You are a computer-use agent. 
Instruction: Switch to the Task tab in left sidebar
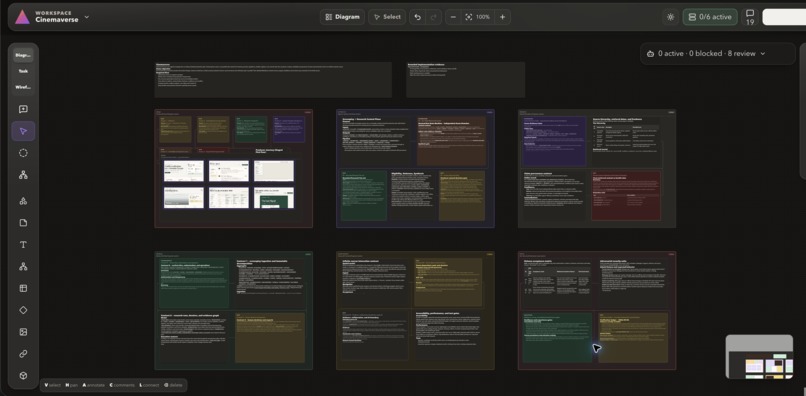(x=23, y=71)
